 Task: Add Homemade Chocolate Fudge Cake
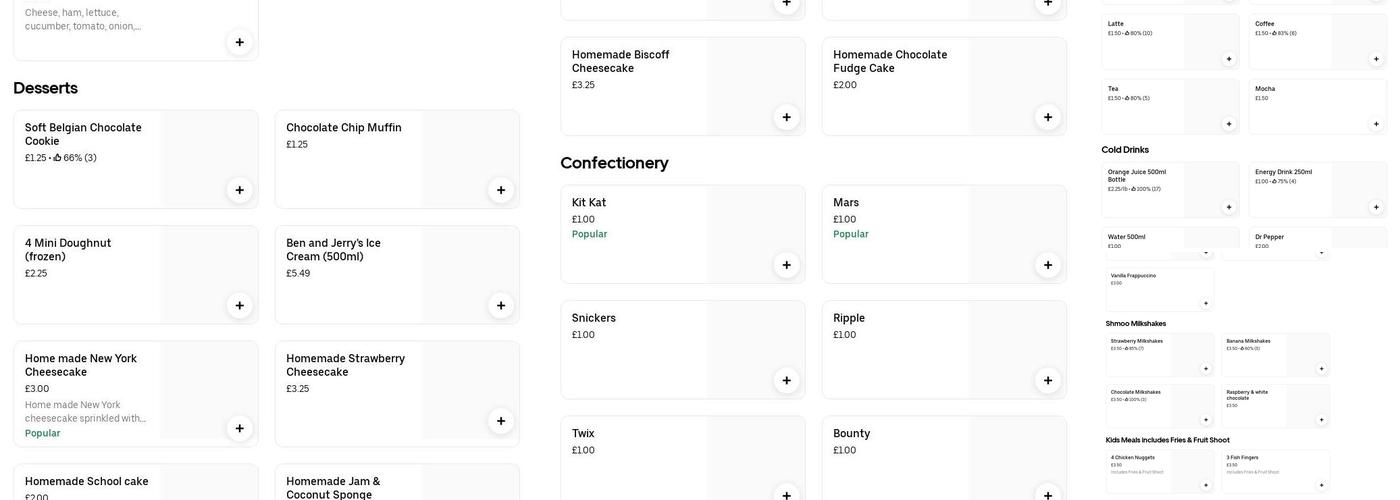point(1048,117)
